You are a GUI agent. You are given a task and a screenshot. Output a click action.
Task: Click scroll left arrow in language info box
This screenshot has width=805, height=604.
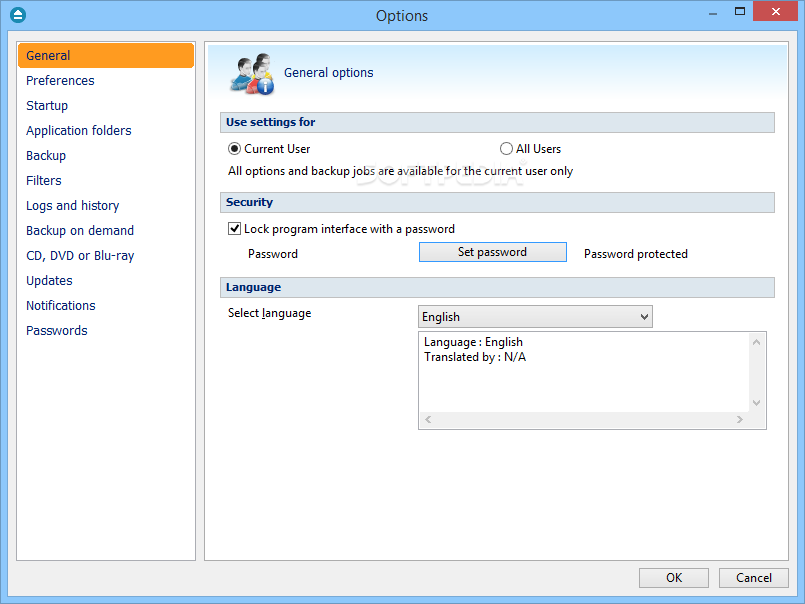428,420
